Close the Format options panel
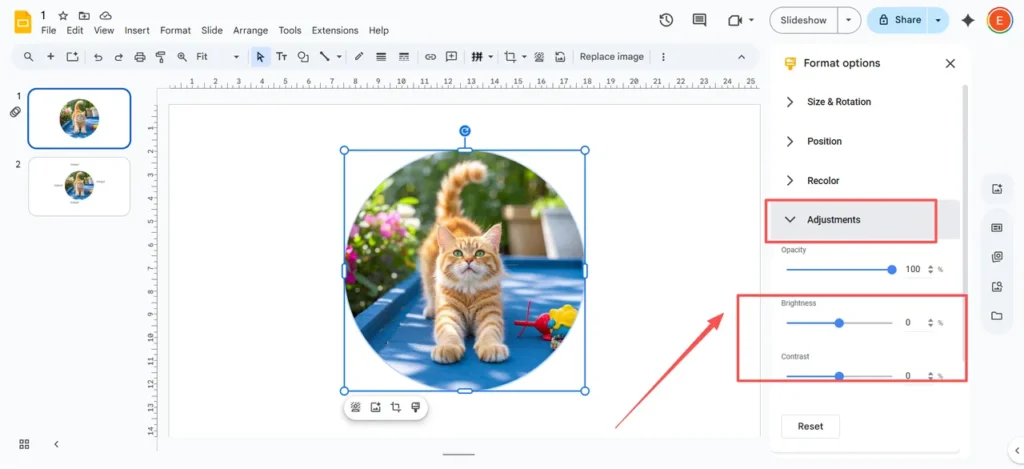Image resolution: width=1024 pixels, height=469 pixels. coord(950,63)
